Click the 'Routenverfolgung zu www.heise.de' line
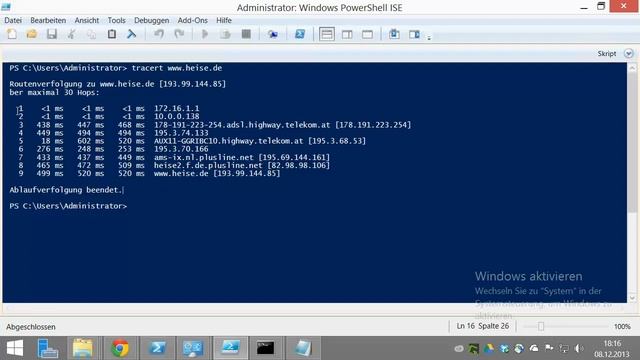 click(x=118, y=84)
